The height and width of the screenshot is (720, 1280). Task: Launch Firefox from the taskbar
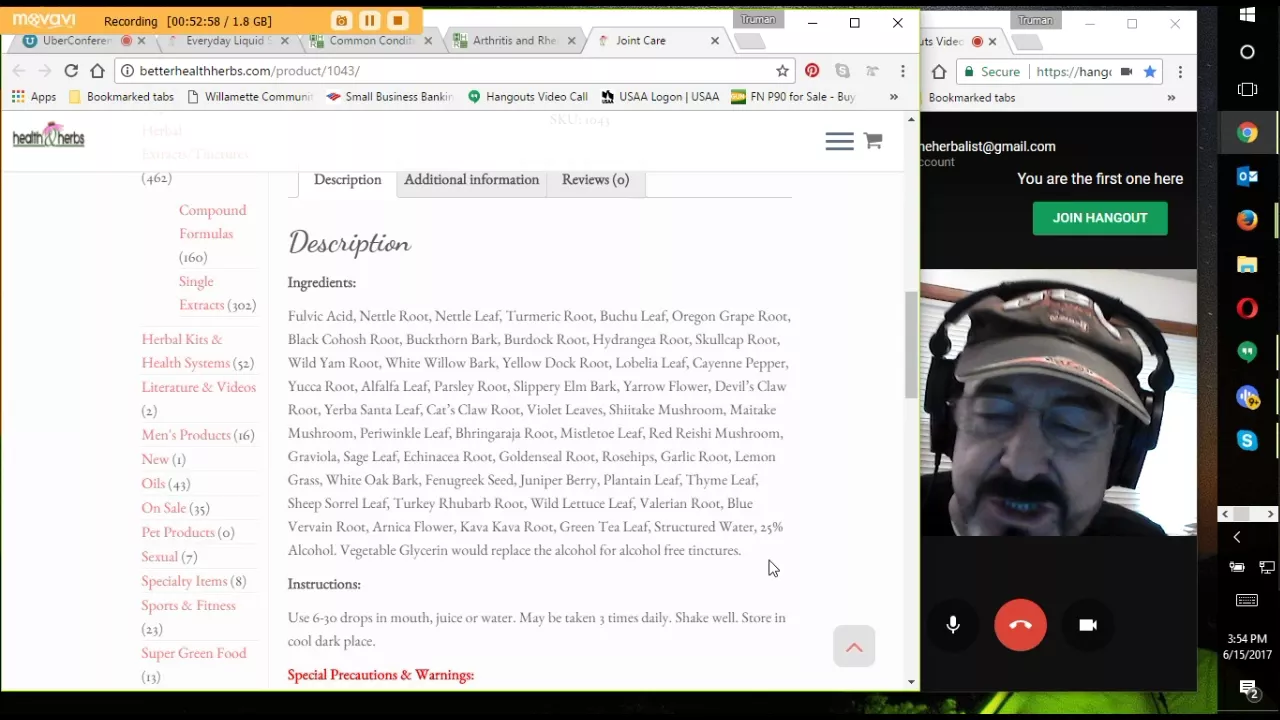tap(1247, 220)
